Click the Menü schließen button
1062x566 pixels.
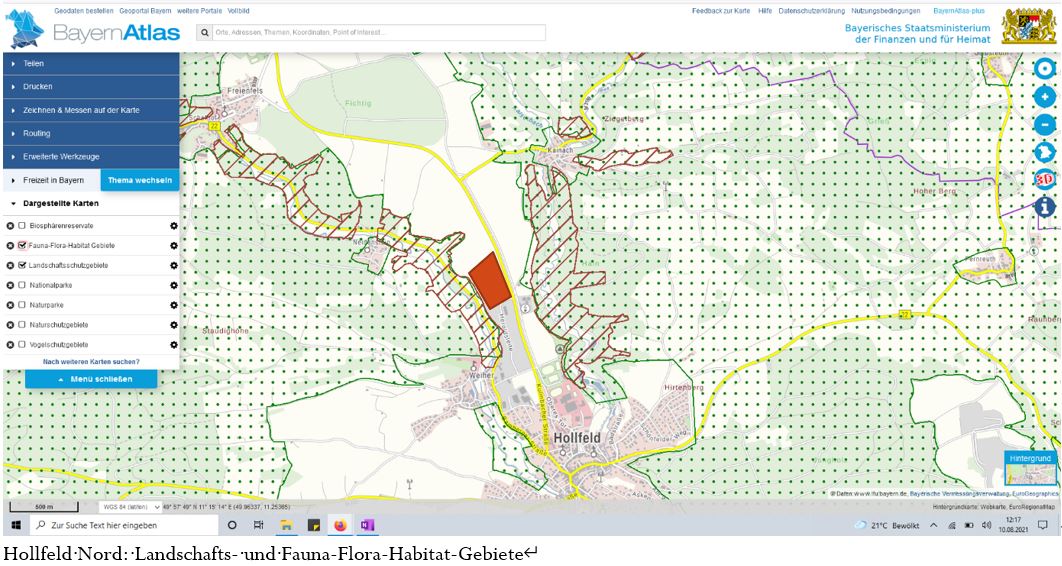91,380
